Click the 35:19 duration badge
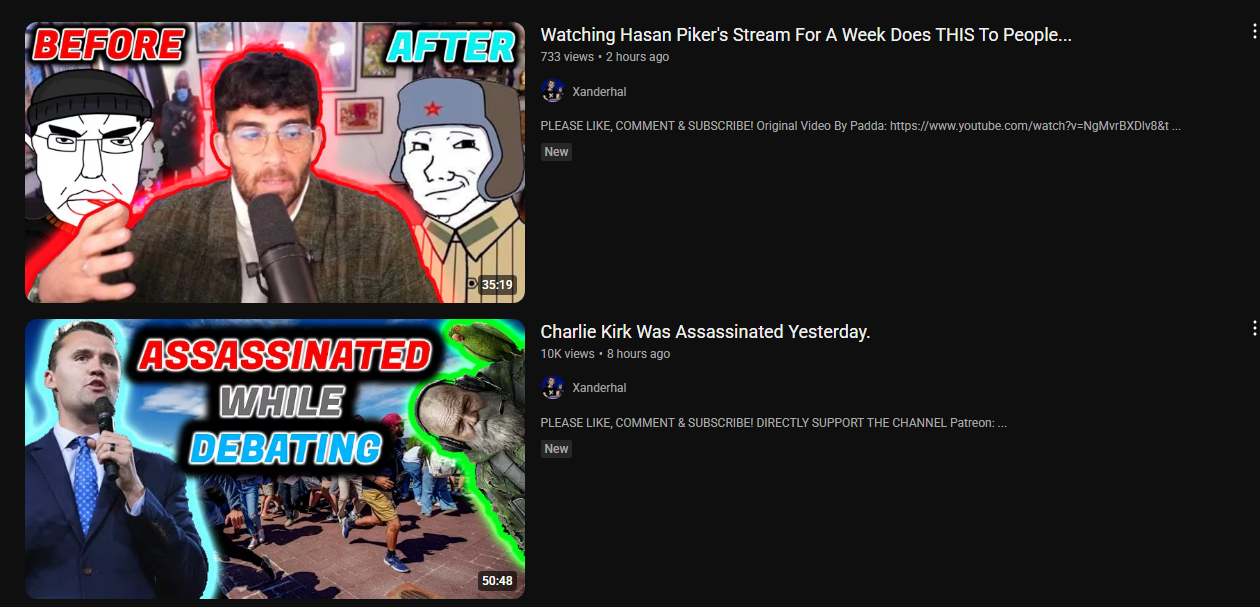Image resolution: width=1260 pixels, height=607 pixels. (497, 285)
